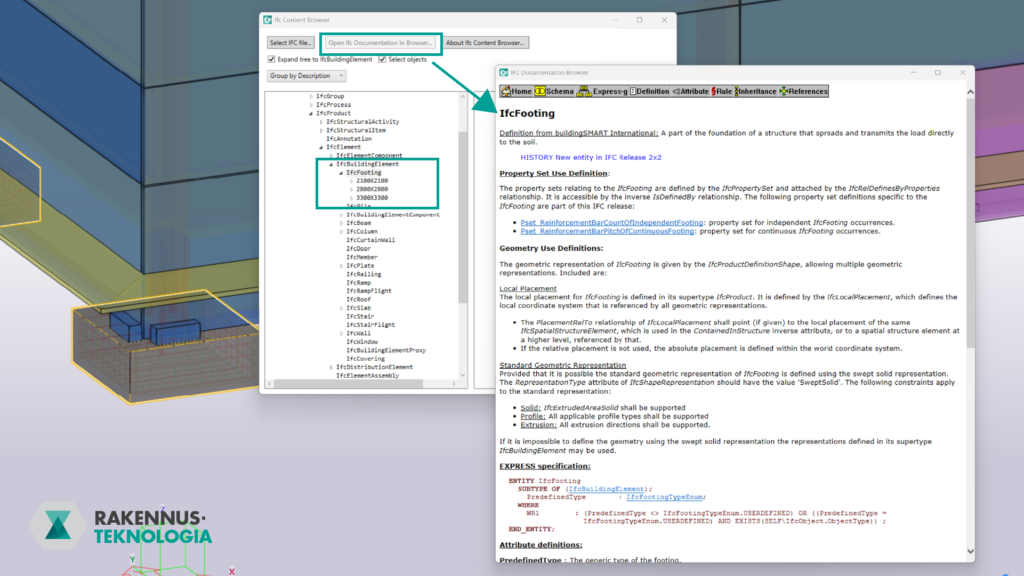View inheritance by clicking the Inheritance icon
1024x576 pixels.
tap(735, 90)
